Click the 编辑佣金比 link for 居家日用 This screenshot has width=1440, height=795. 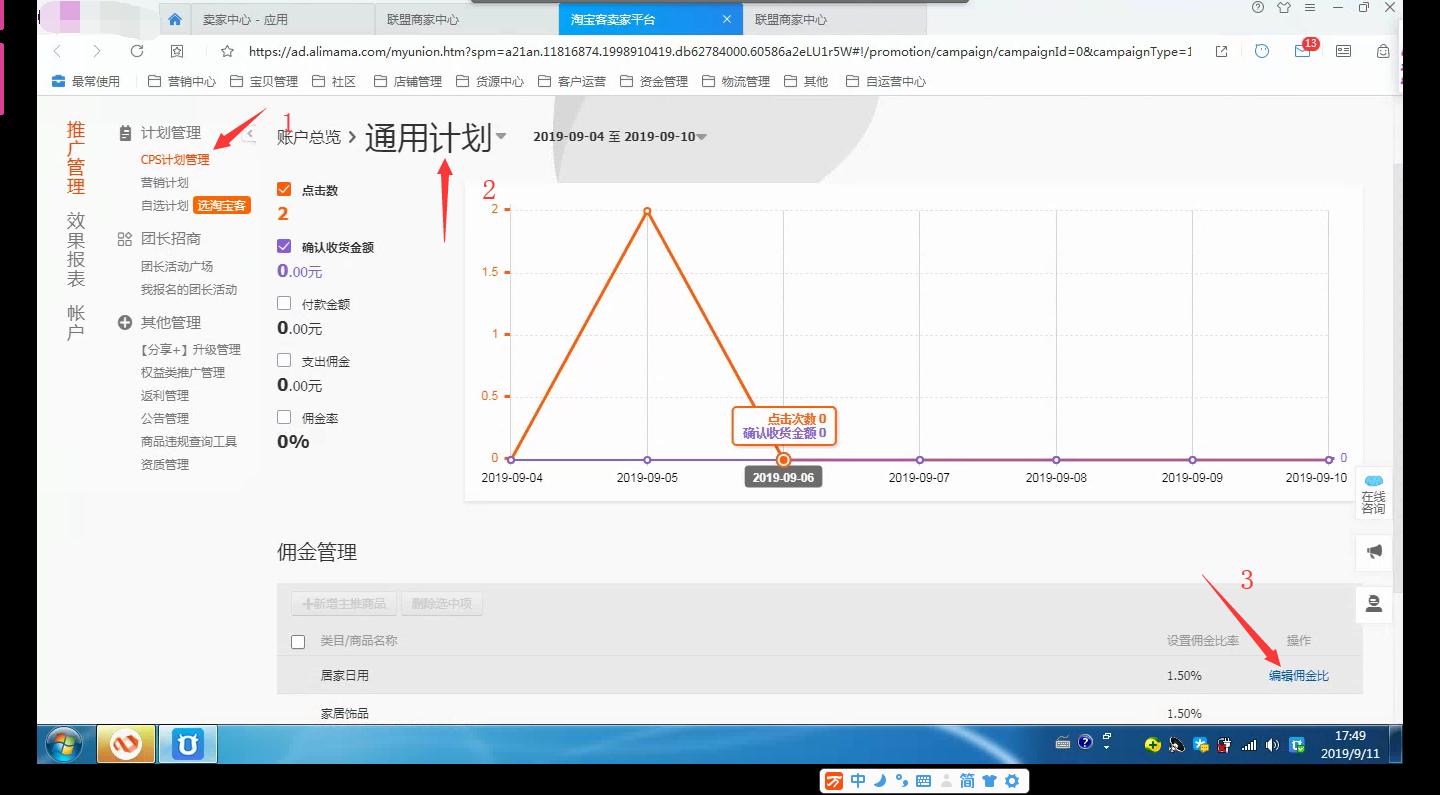tap(1297, 675)
